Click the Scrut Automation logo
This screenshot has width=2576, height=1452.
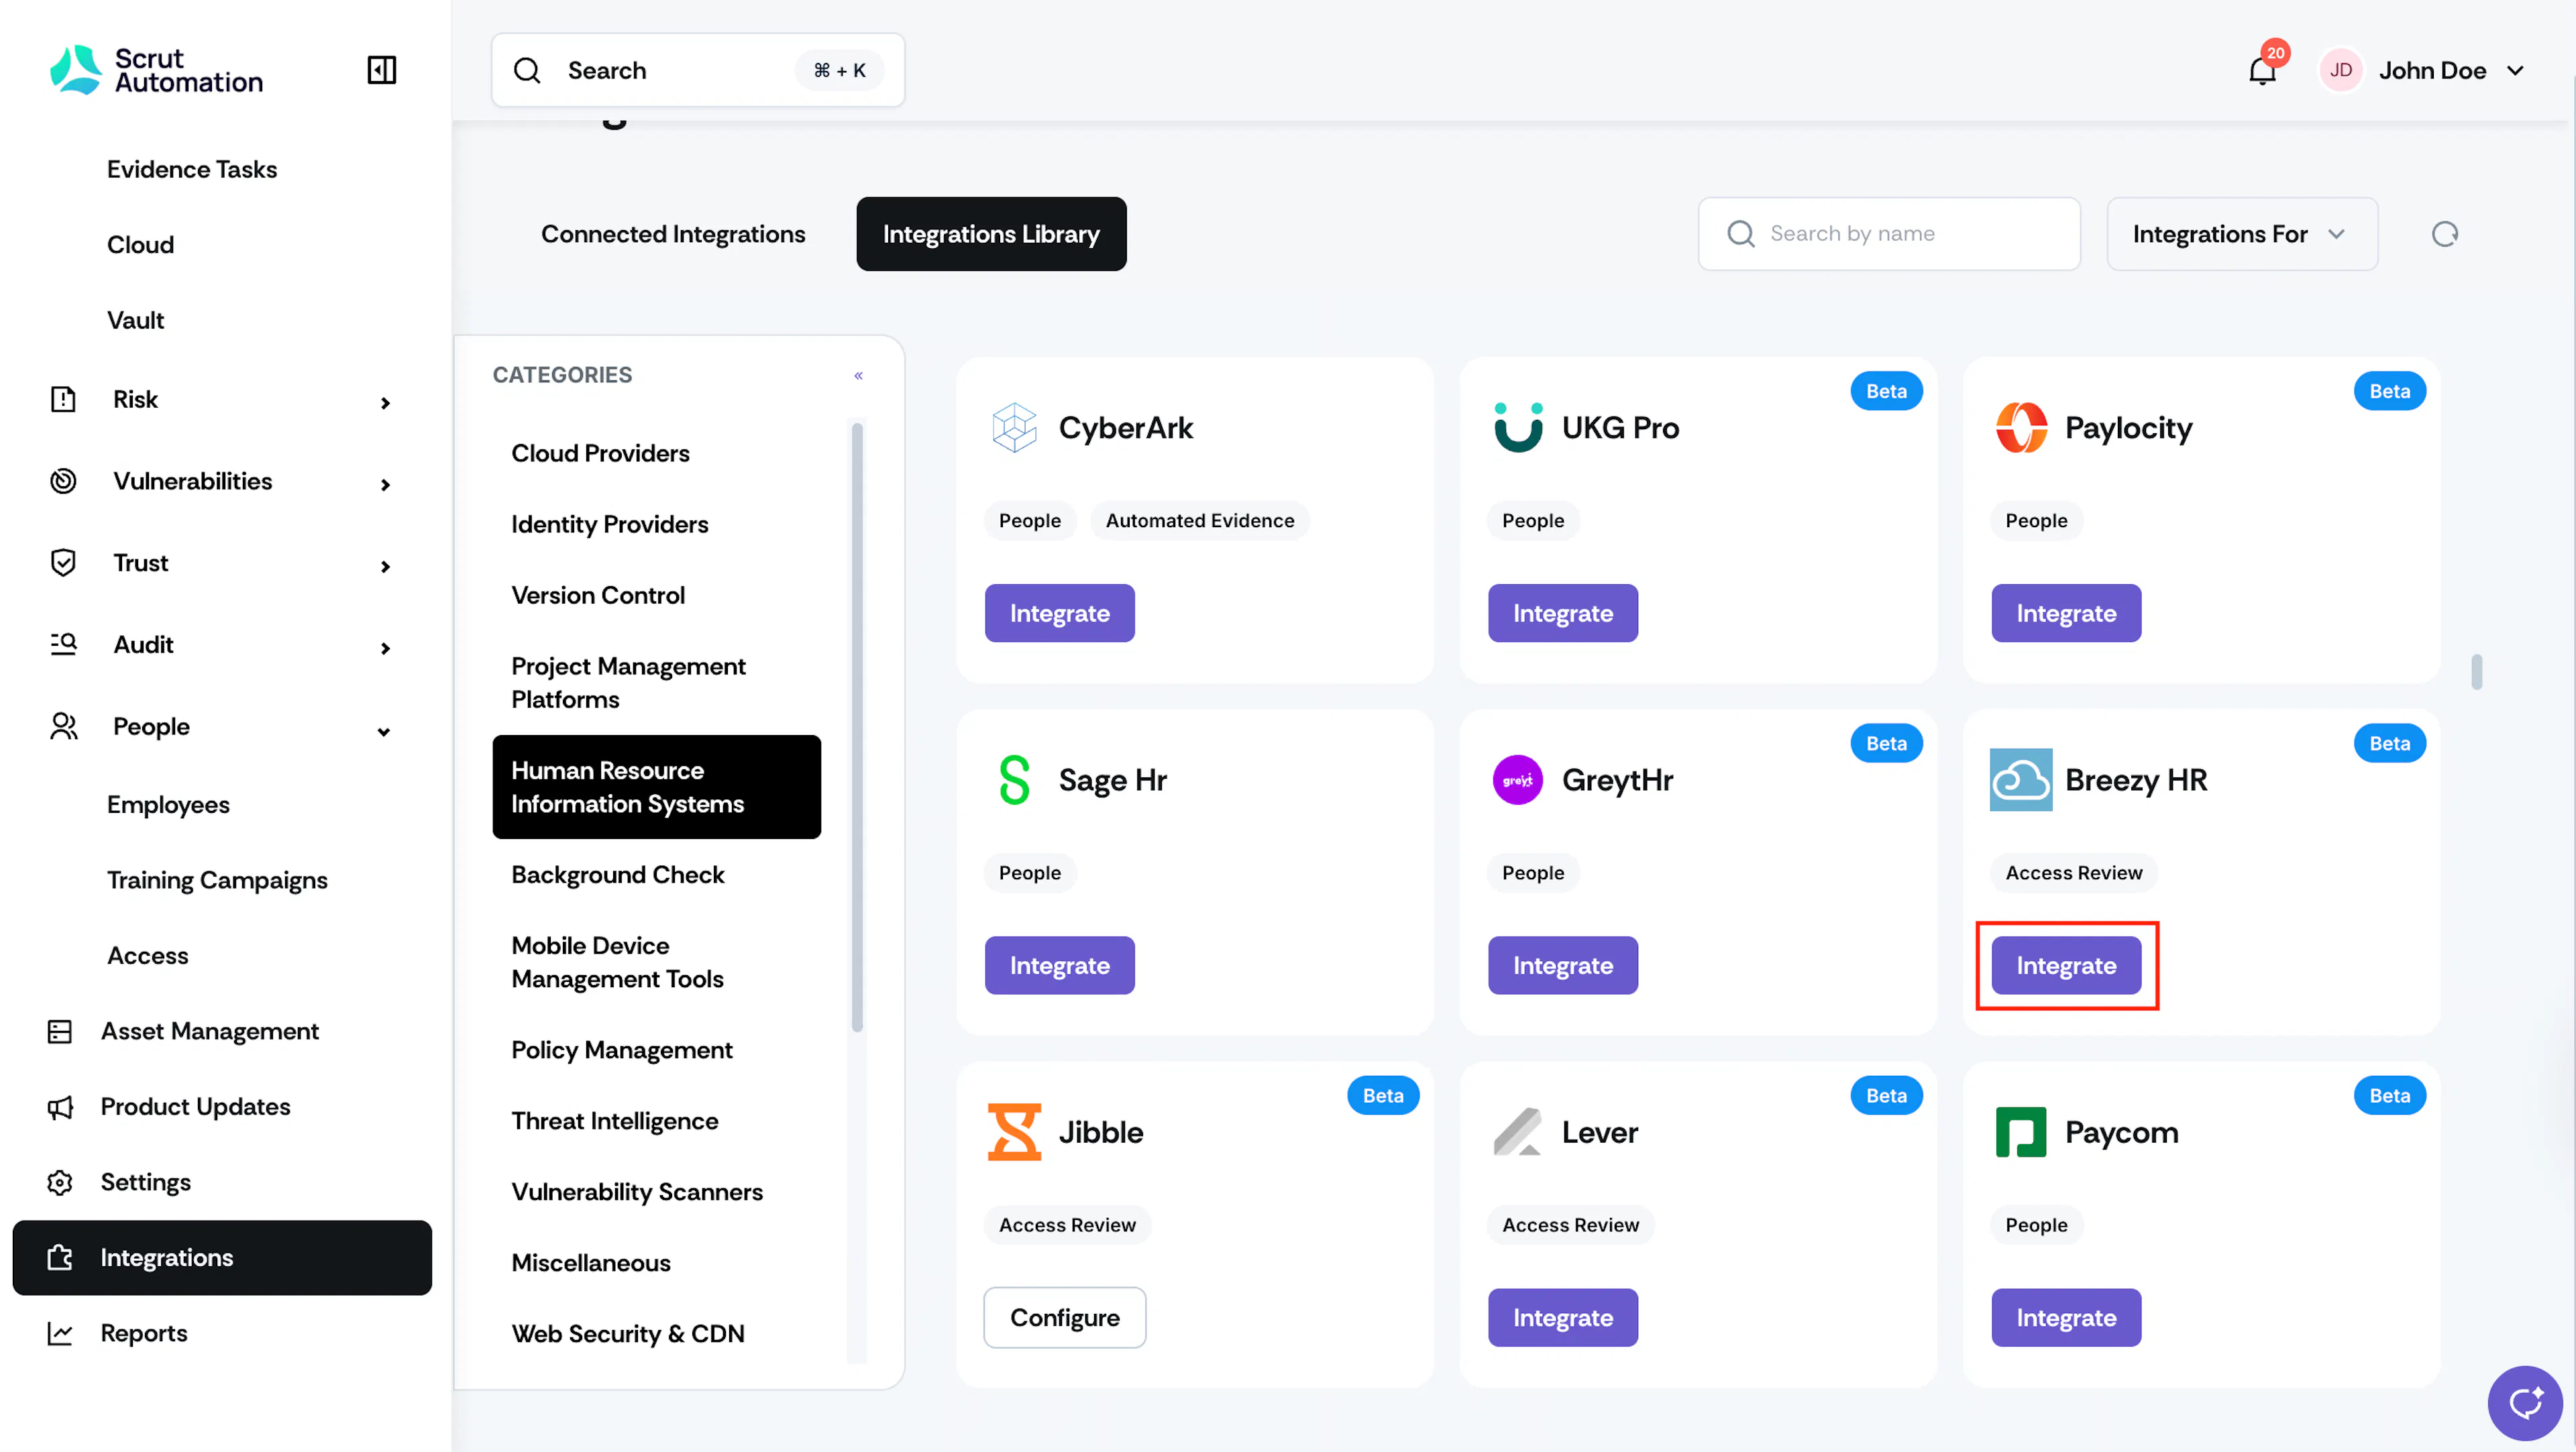click(x=157, y=70)
